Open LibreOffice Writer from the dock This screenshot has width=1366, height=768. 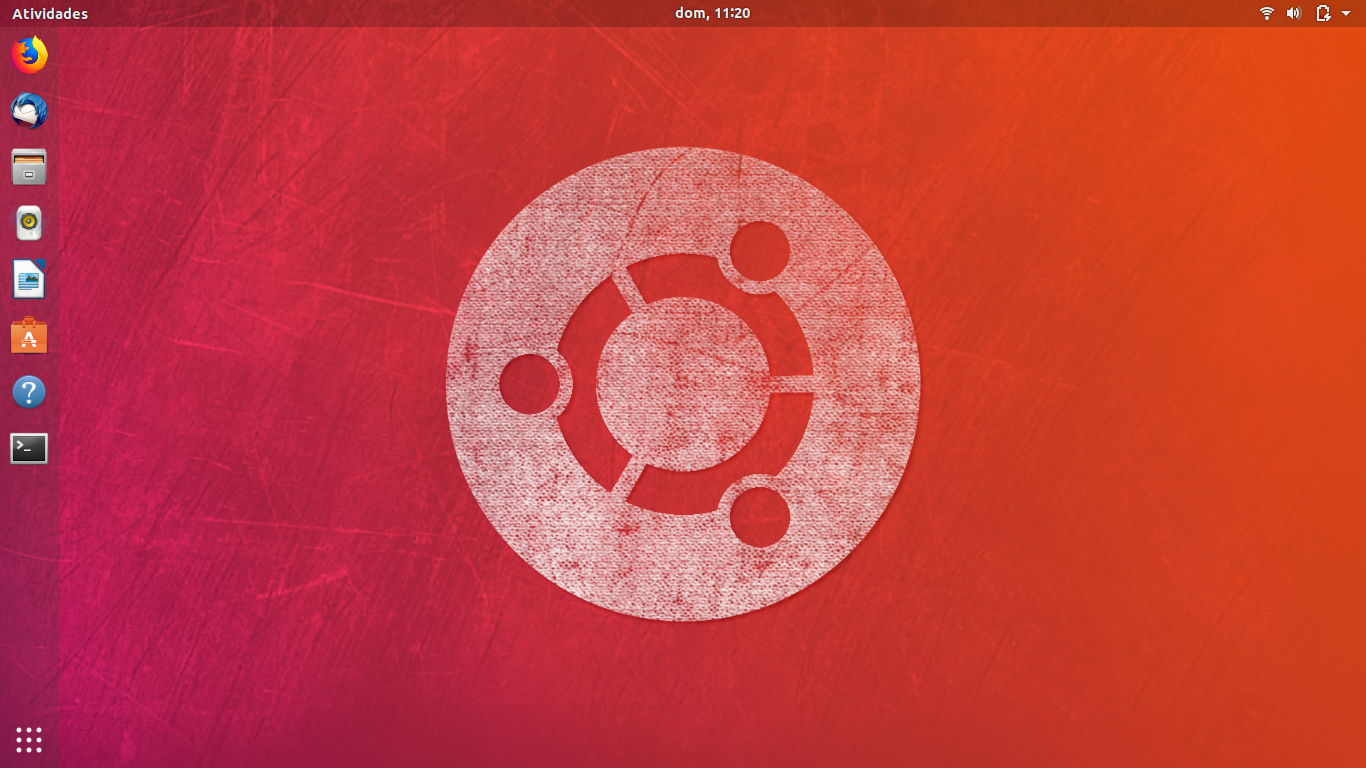pos(29,279)
